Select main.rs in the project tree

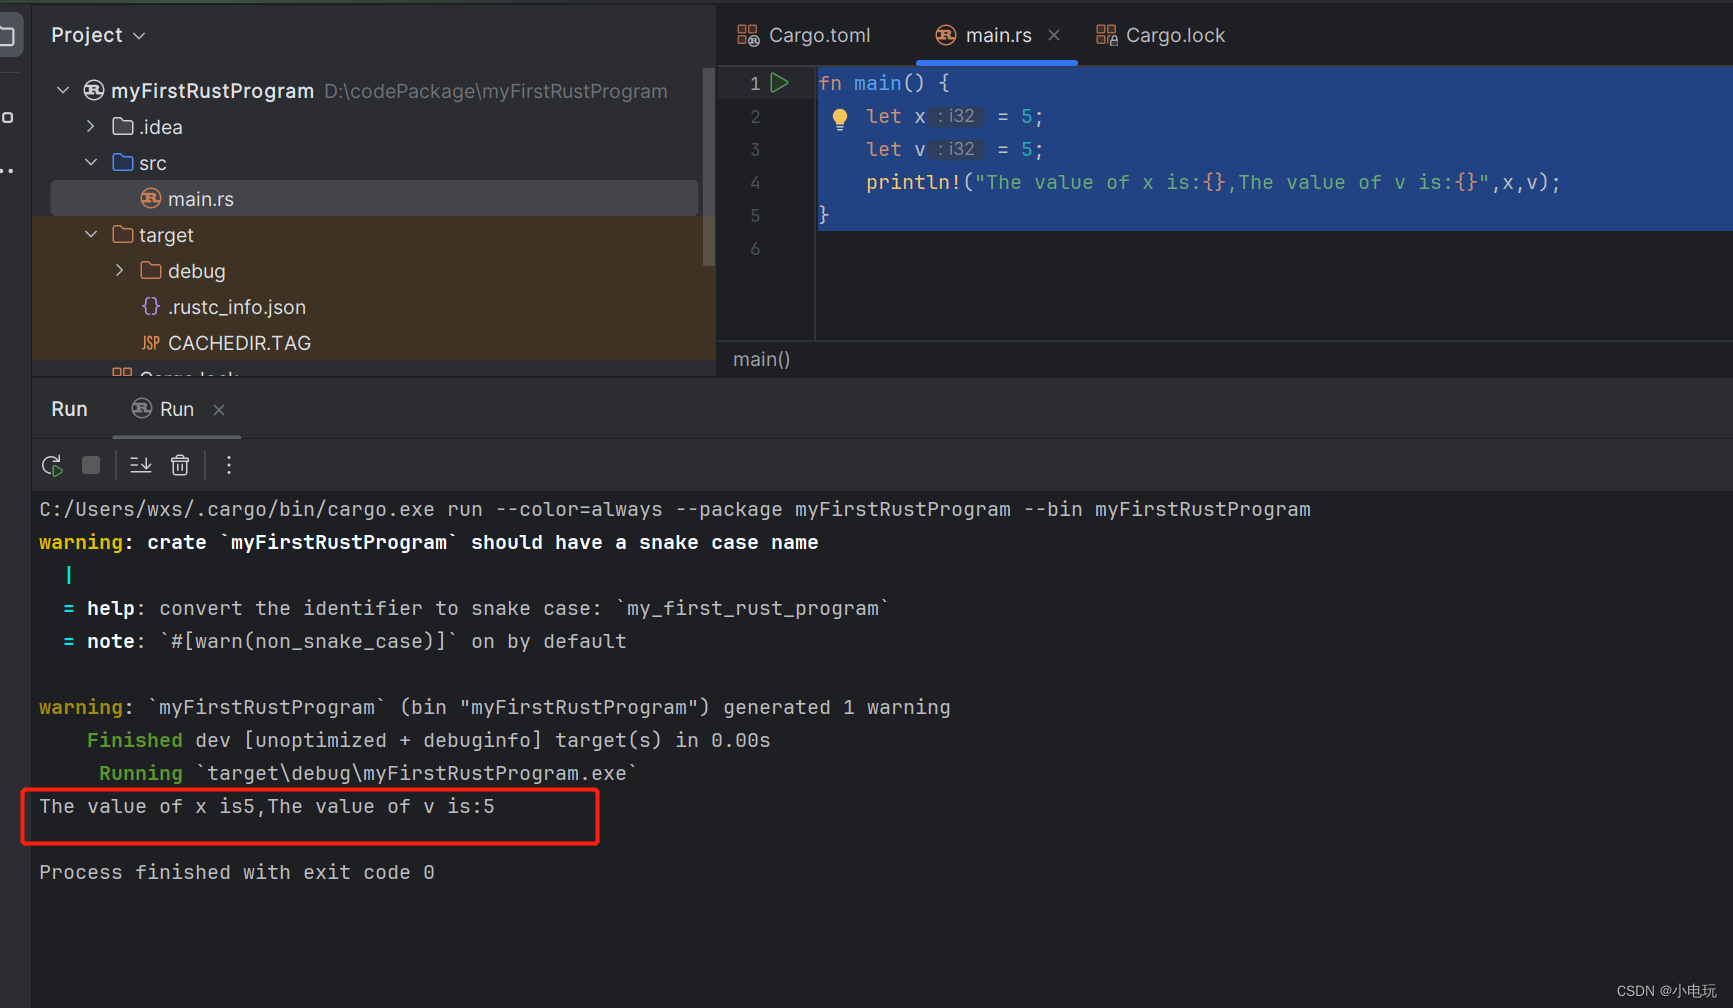(x=374, y=198)
